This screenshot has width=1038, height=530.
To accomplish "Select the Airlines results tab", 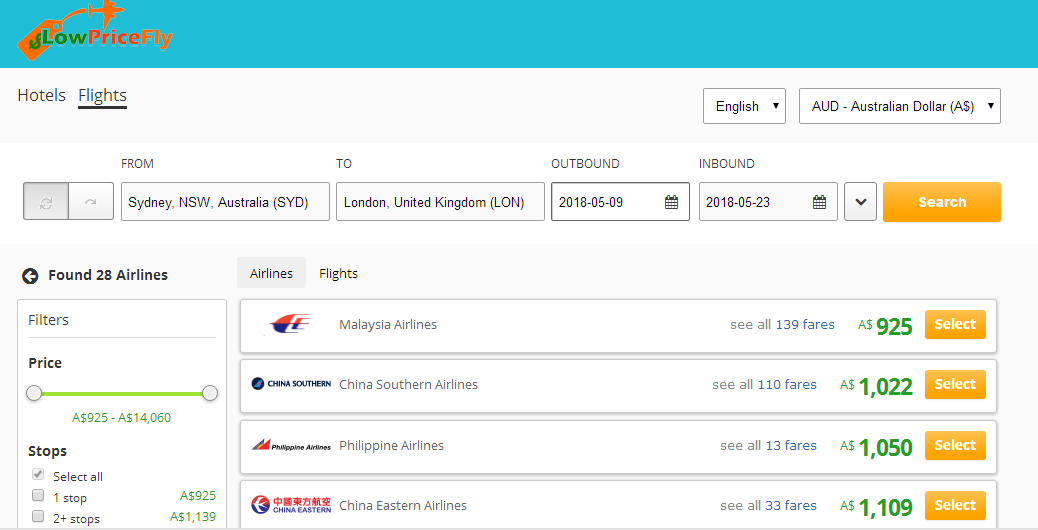I will [271, 273].
